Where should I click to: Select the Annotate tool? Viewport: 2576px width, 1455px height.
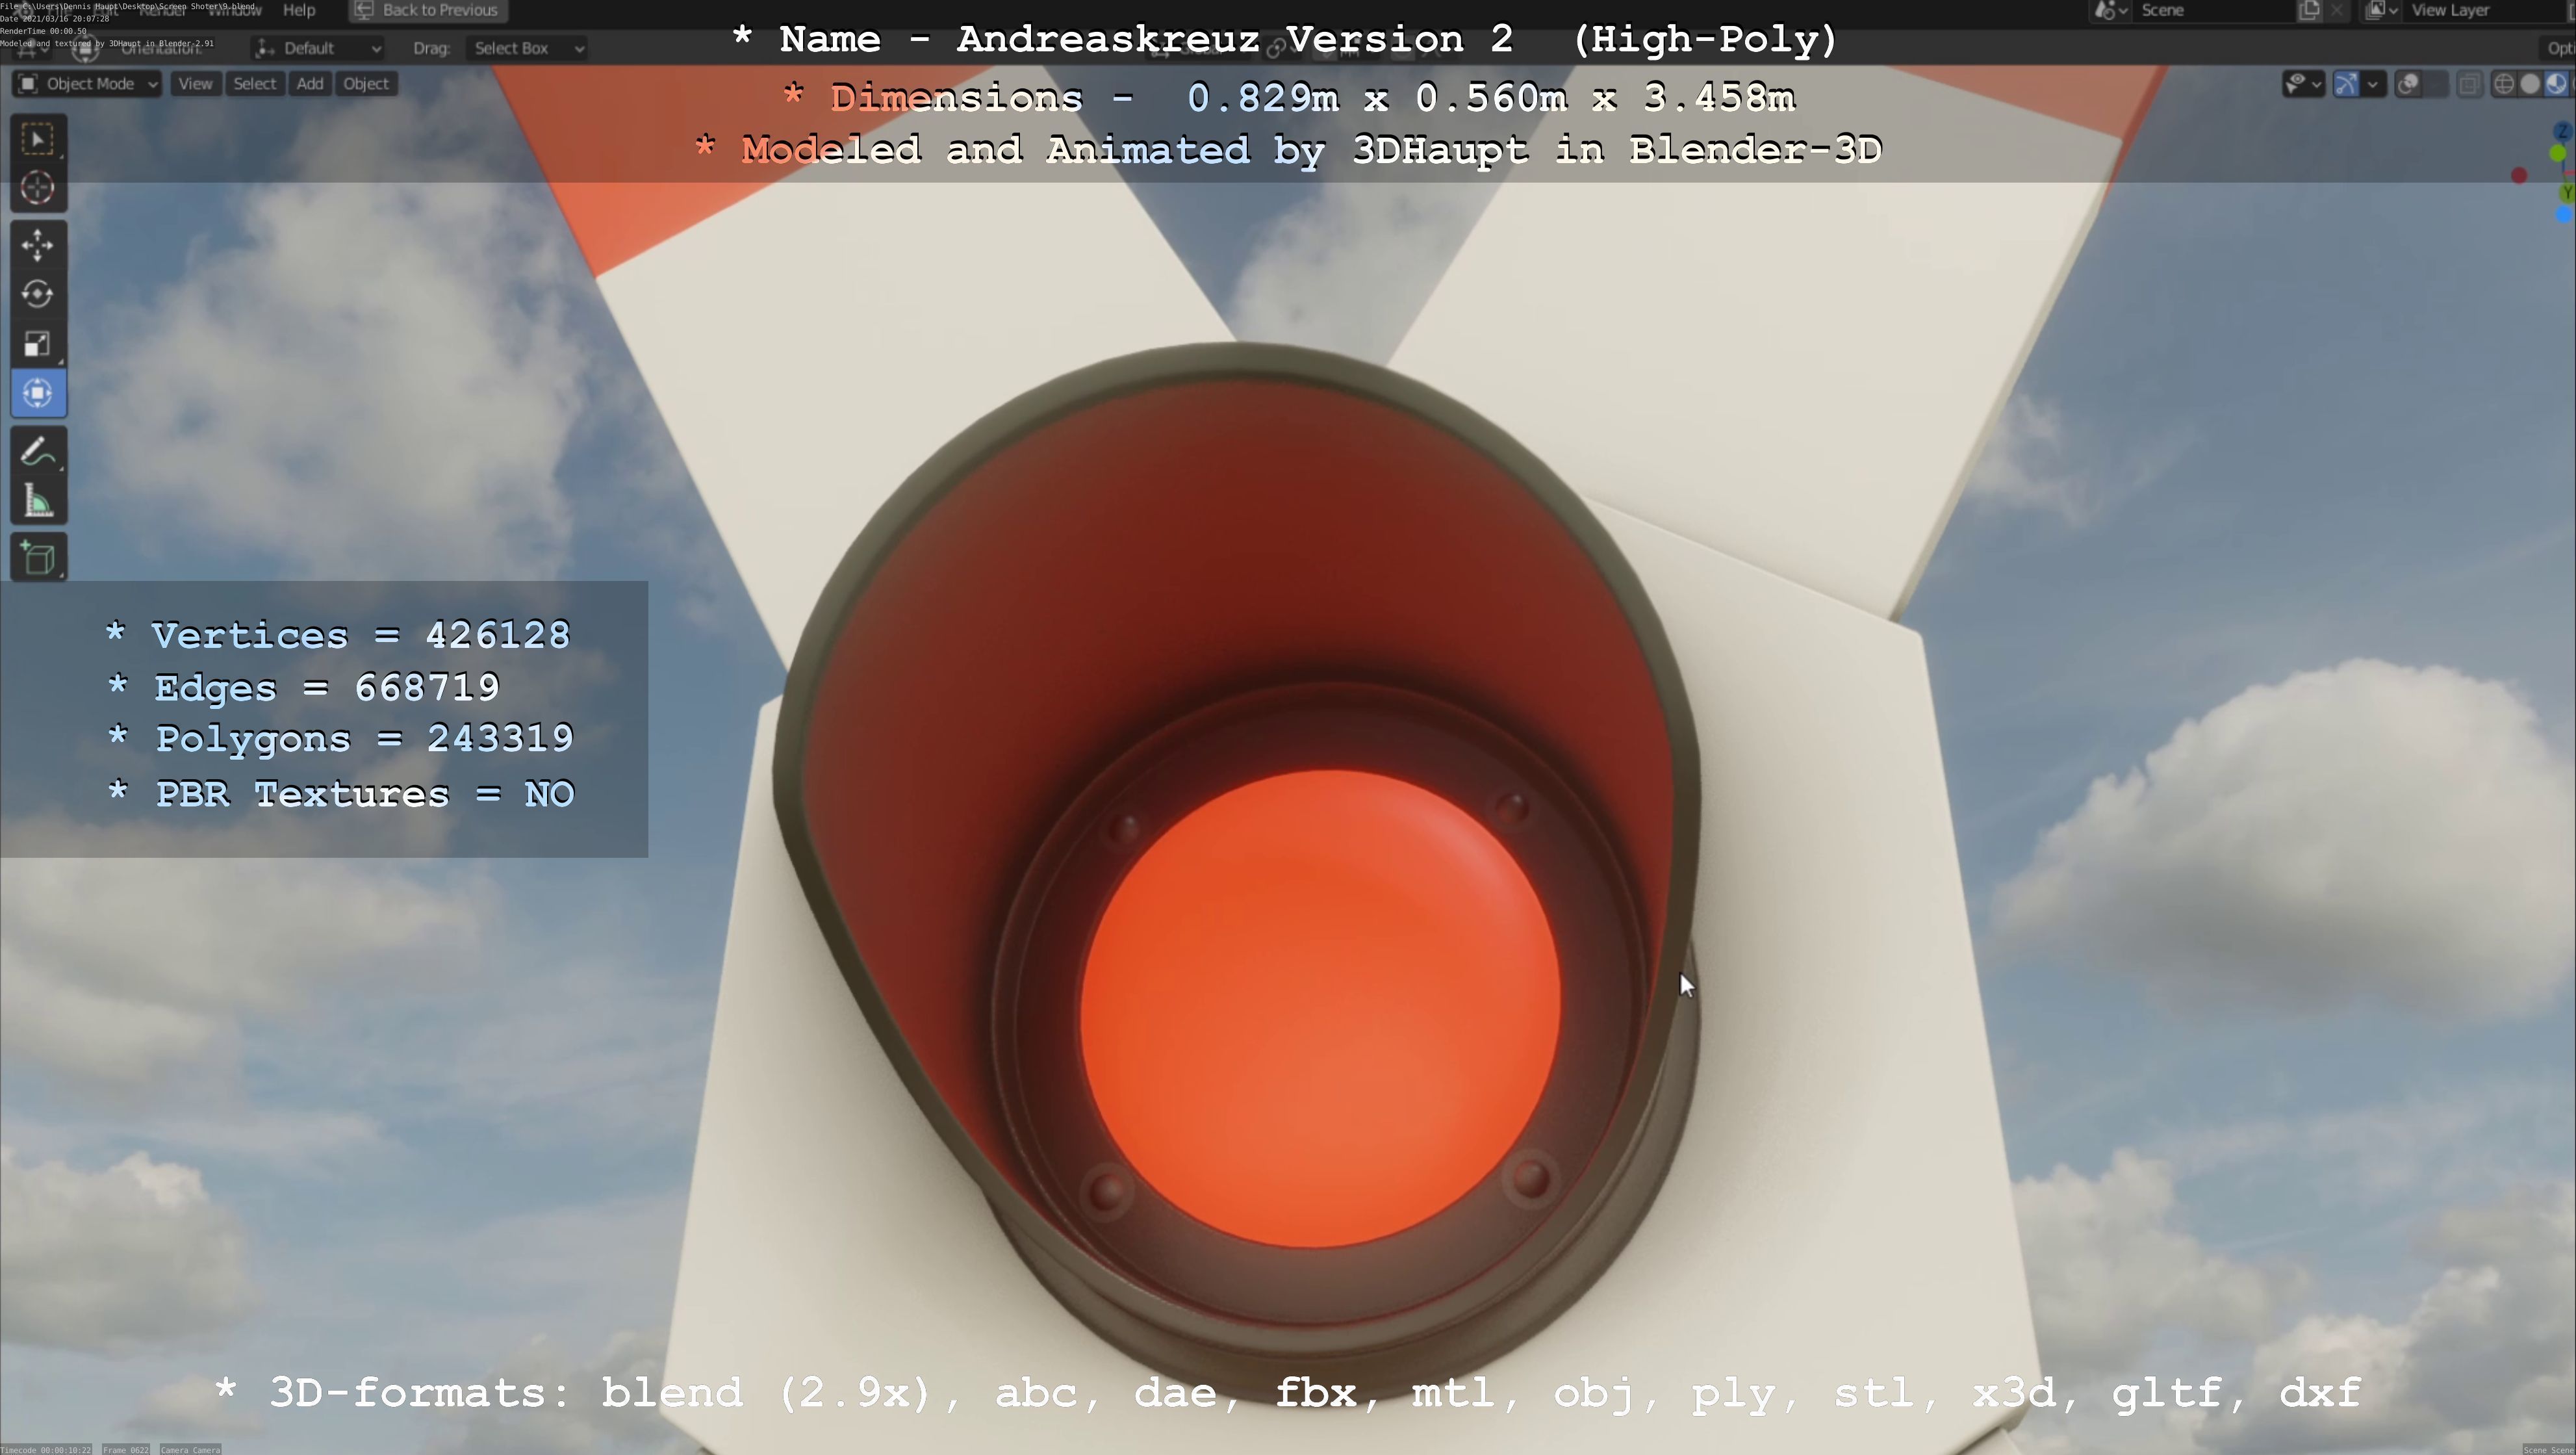[38, 451]
